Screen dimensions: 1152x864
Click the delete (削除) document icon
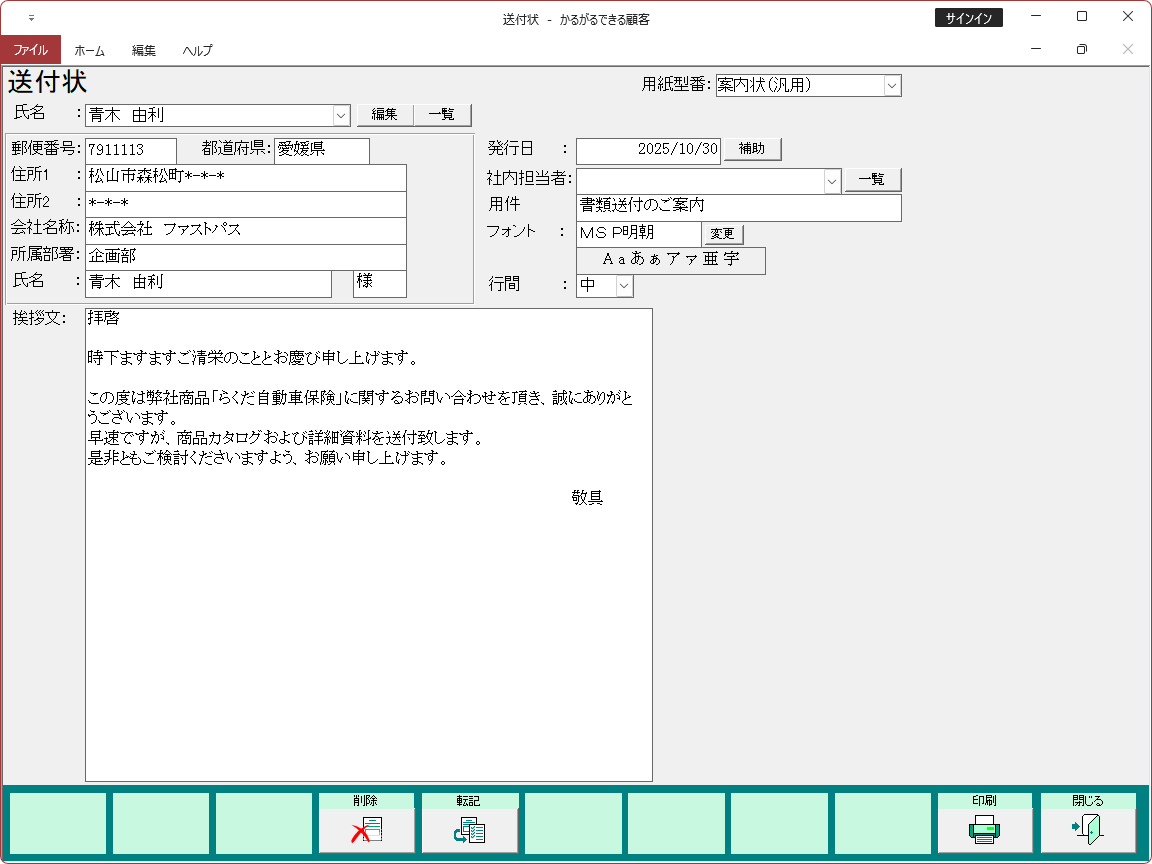pos(366,829)
